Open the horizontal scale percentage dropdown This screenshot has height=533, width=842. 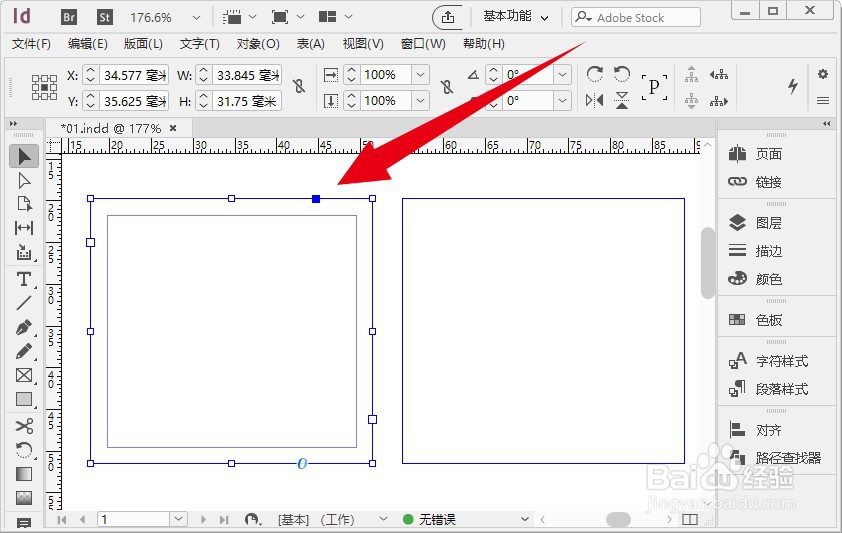coord(420,74)
